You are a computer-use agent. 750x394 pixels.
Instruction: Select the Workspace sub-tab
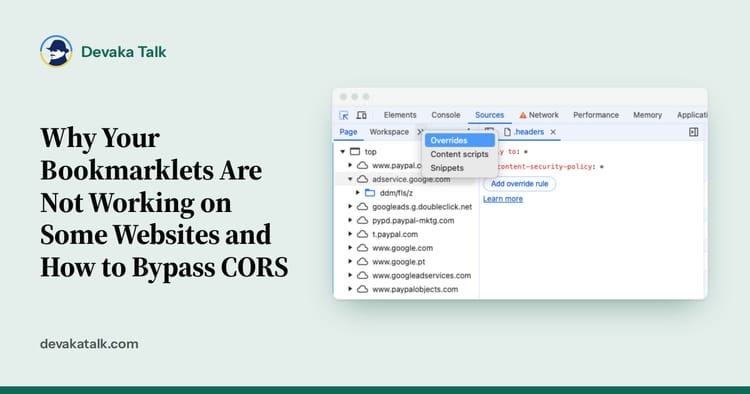pos(389,132)
